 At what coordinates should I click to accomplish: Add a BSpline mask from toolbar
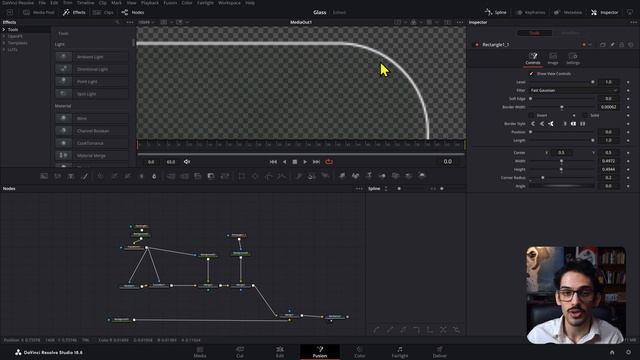point(282,176)
